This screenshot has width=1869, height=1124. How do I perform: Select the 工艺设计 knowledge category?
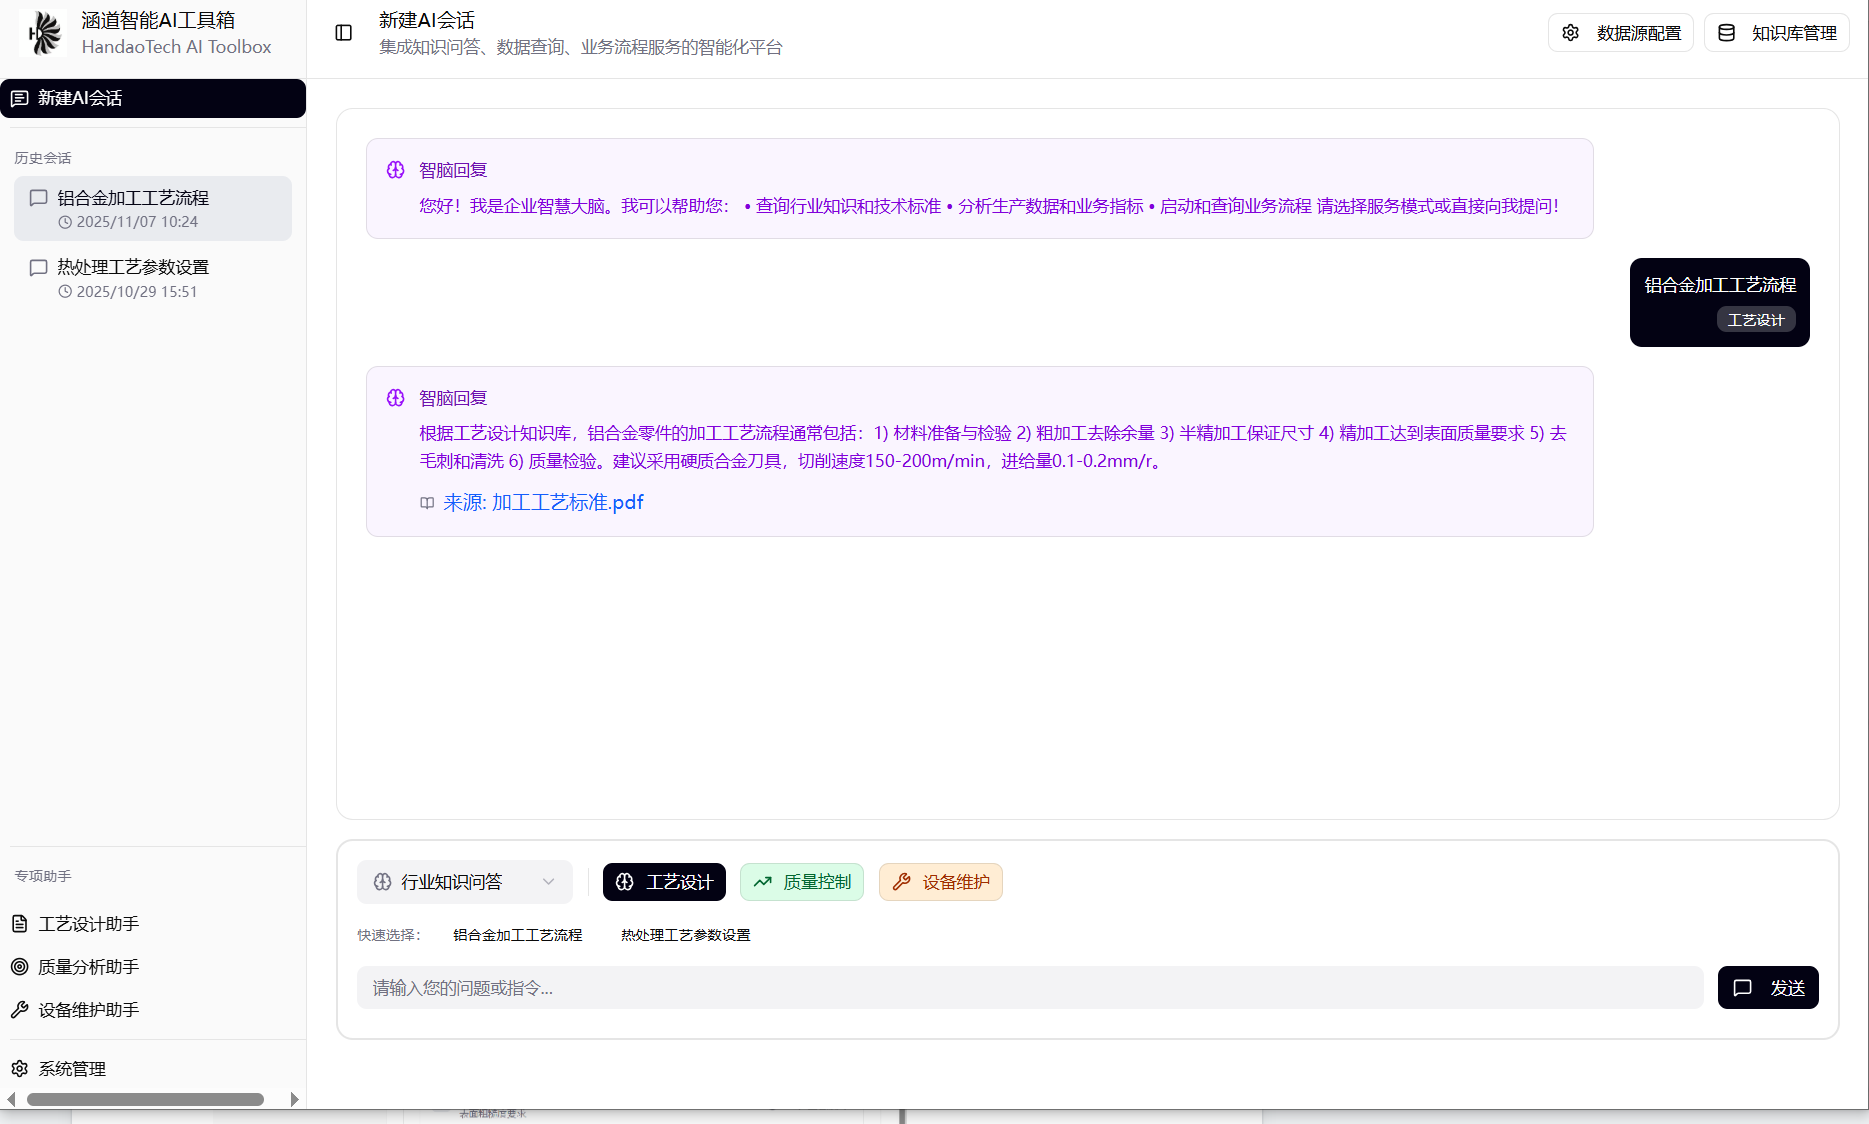tap(664, 882)
